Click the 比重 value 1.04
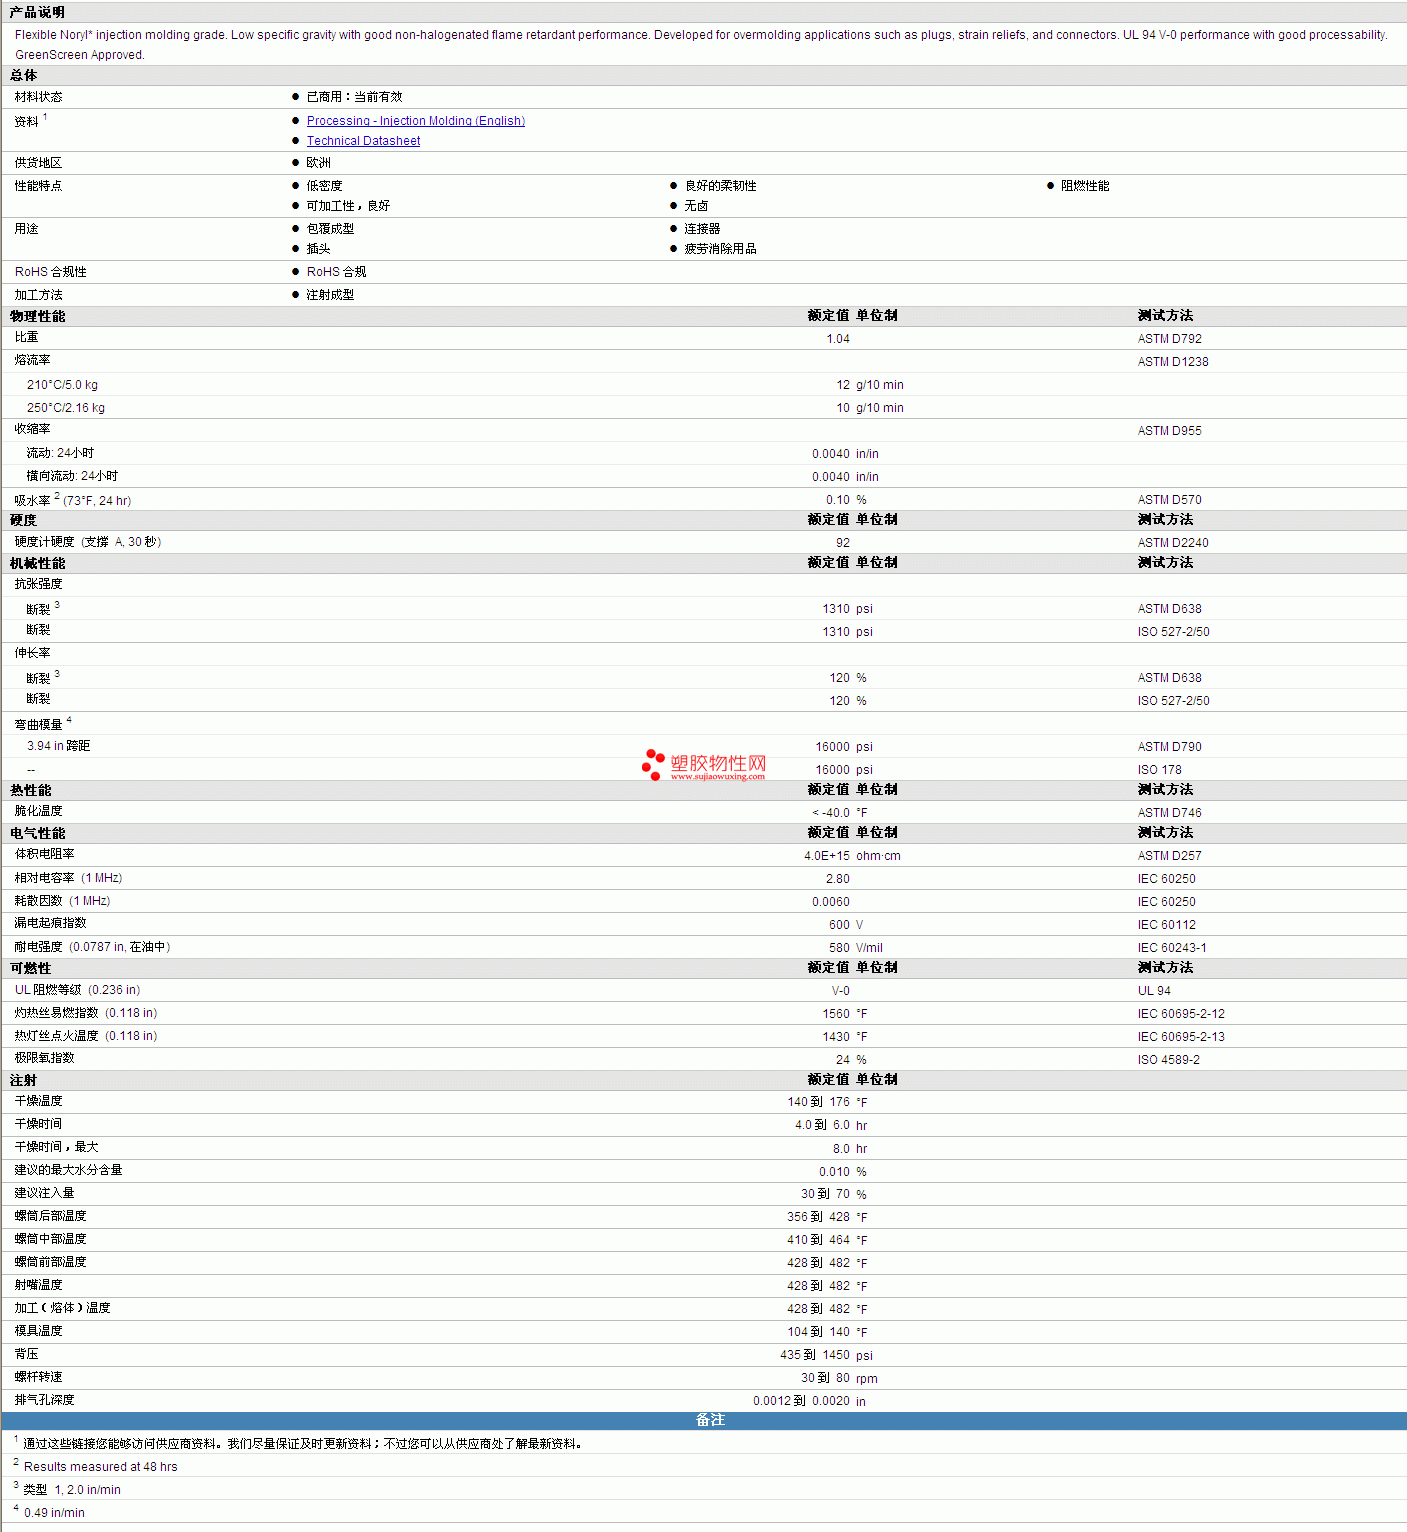This screenshot has width=1407, height=1532. (838, 339)
